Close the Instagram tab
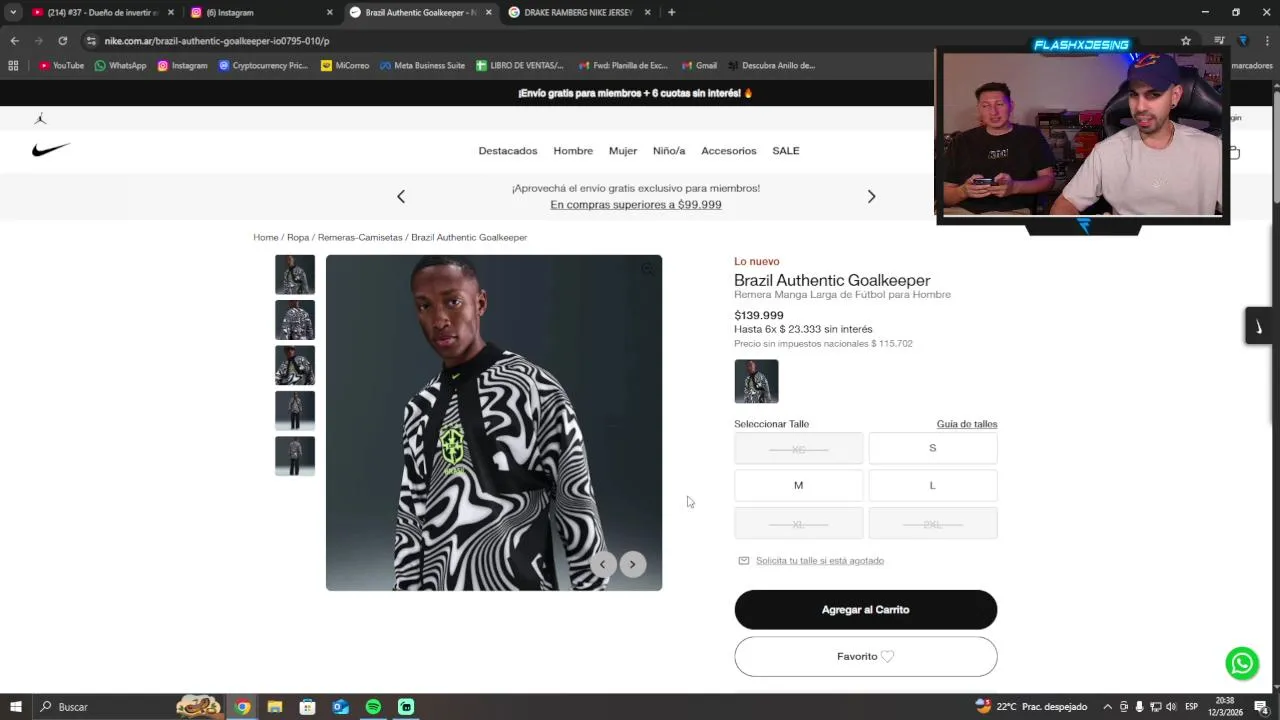 coord(330,12)
